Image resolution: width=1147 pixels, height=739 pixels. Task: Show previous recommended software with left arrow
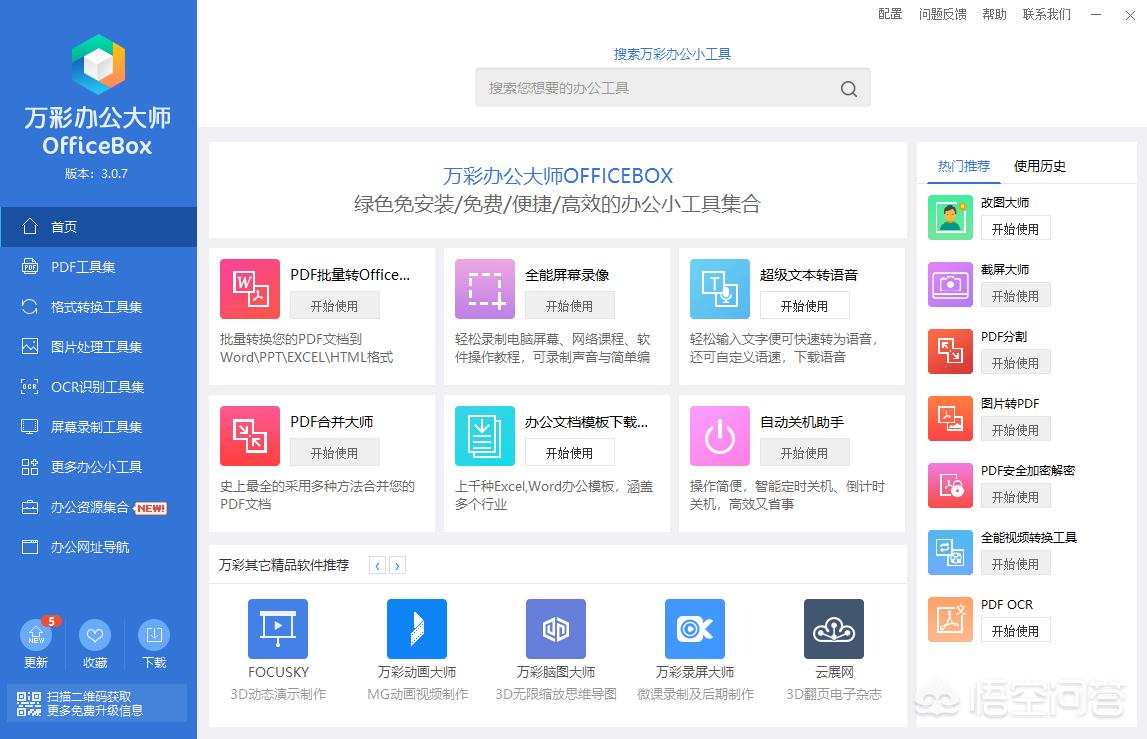377,566
